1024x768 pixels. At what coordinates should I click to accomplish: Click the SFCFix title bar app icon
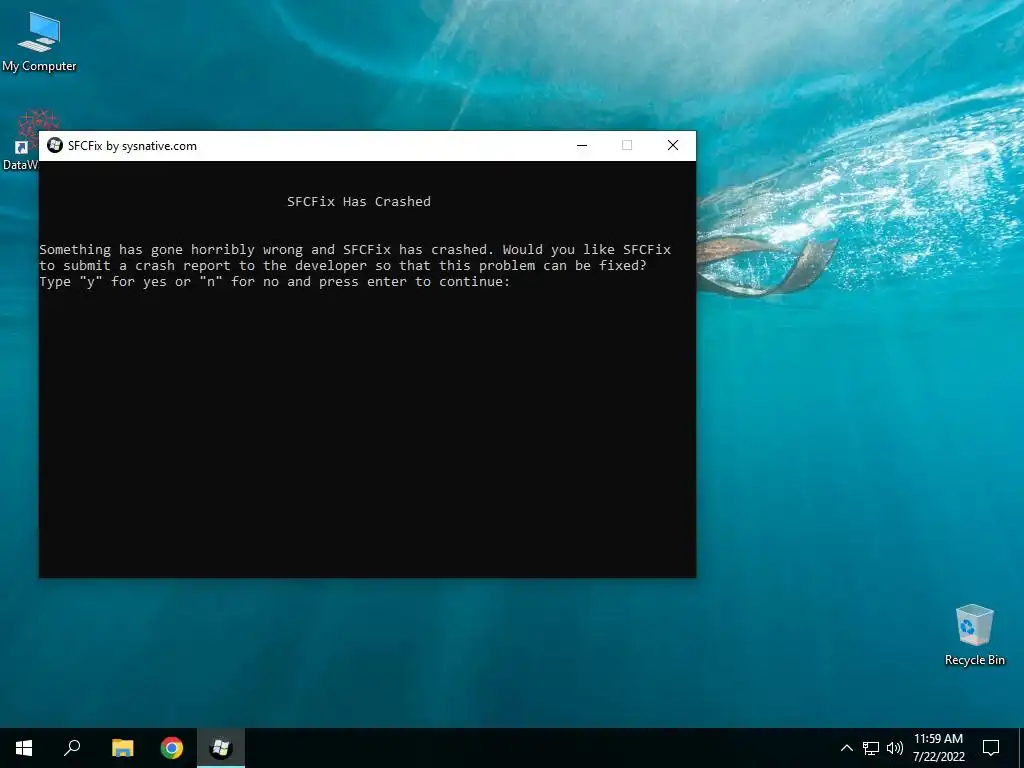[55, 146]
